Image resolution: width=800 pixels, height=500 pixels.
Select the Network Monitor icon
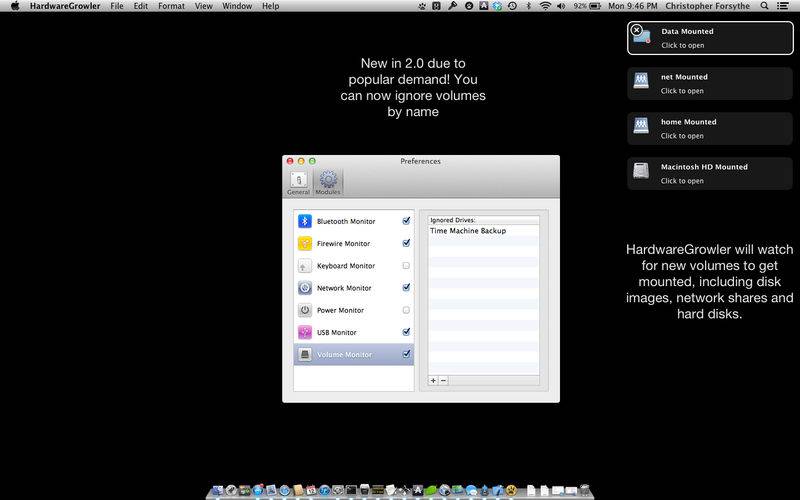pyautogui.click(x=305, y=288)
